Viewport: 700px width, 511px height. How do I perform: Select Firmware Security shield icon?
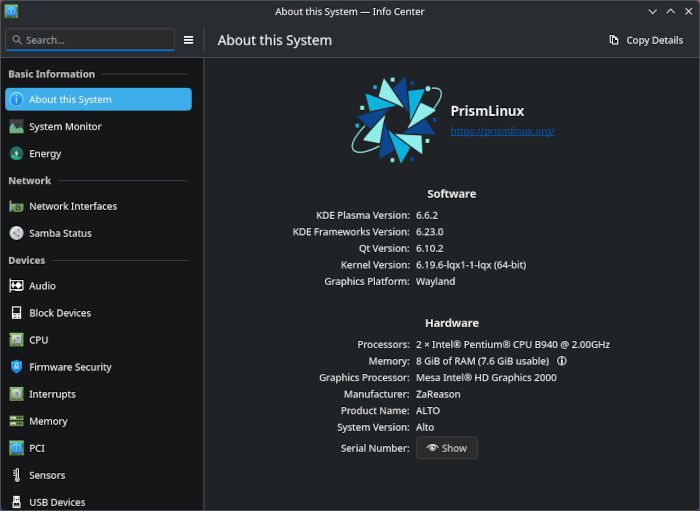tap(17, 367)
